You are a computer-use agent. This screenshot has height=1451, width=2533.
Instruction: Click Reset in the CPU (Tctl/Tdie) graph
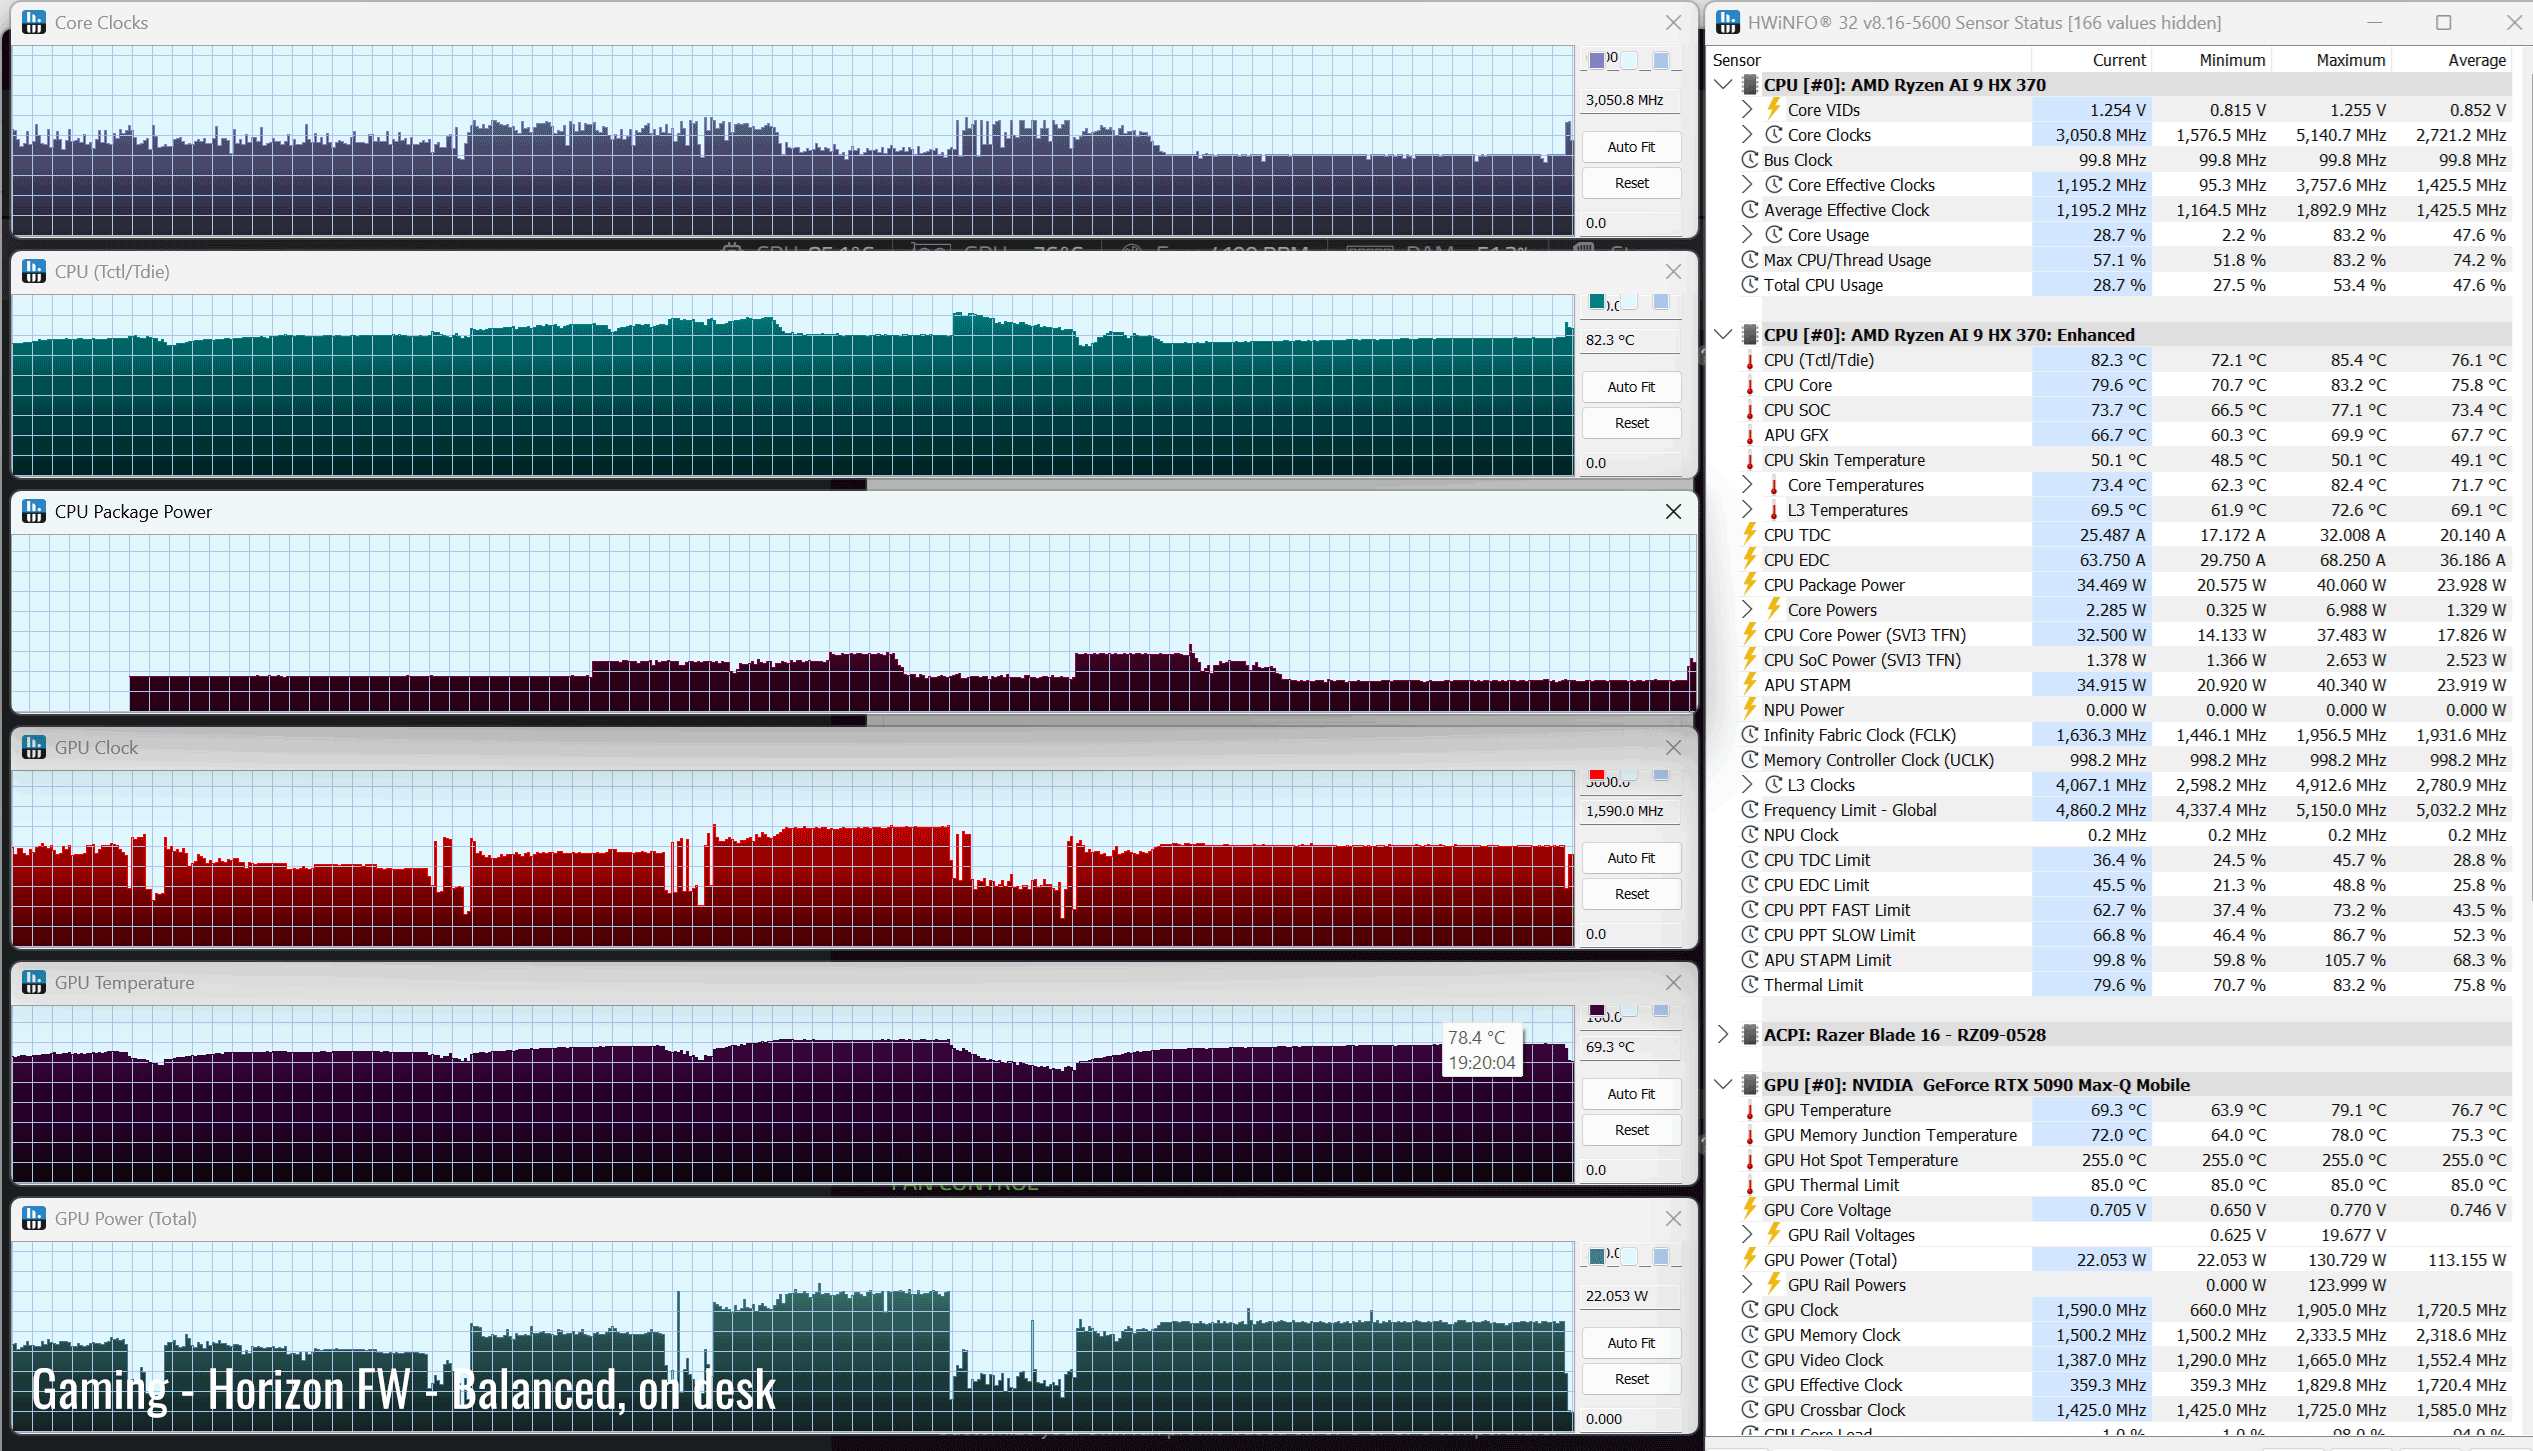pyautogui.click(x=1631, y=423)
